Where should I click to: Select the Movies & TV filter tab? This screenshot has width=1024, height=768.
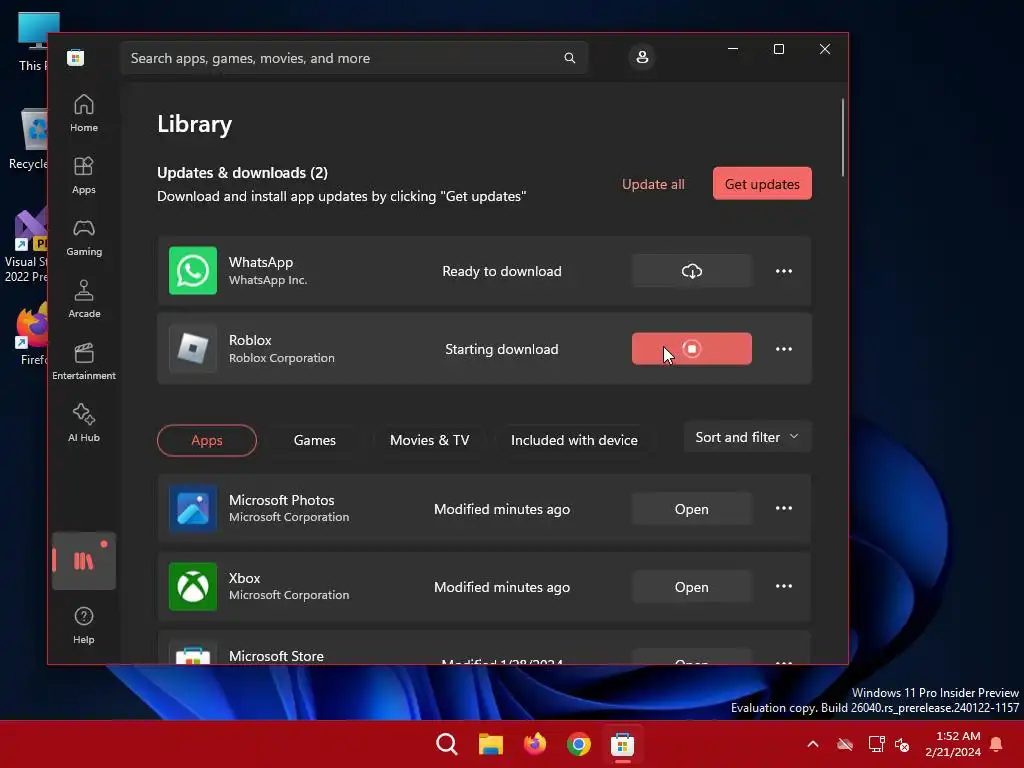(x=430, y=440)
